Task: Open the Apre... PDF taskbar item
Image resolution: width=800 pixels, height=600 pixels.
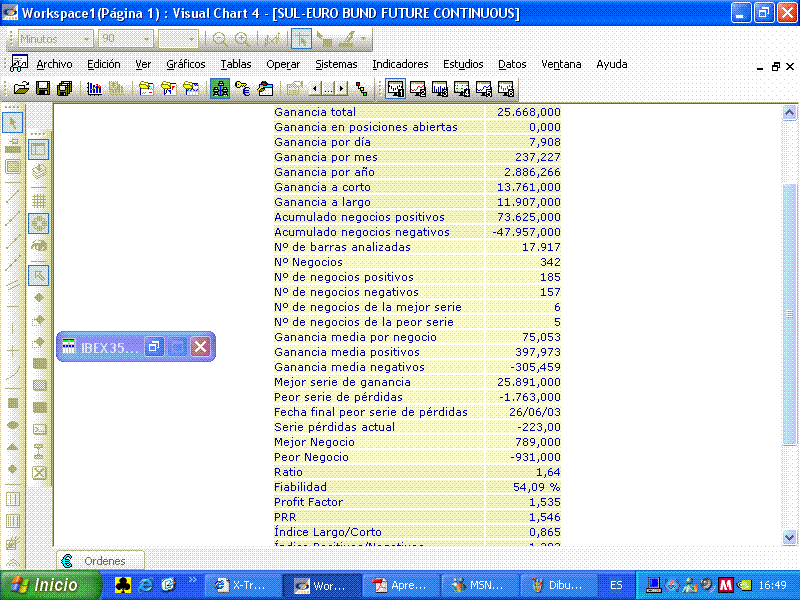Action: coord(400,585)
